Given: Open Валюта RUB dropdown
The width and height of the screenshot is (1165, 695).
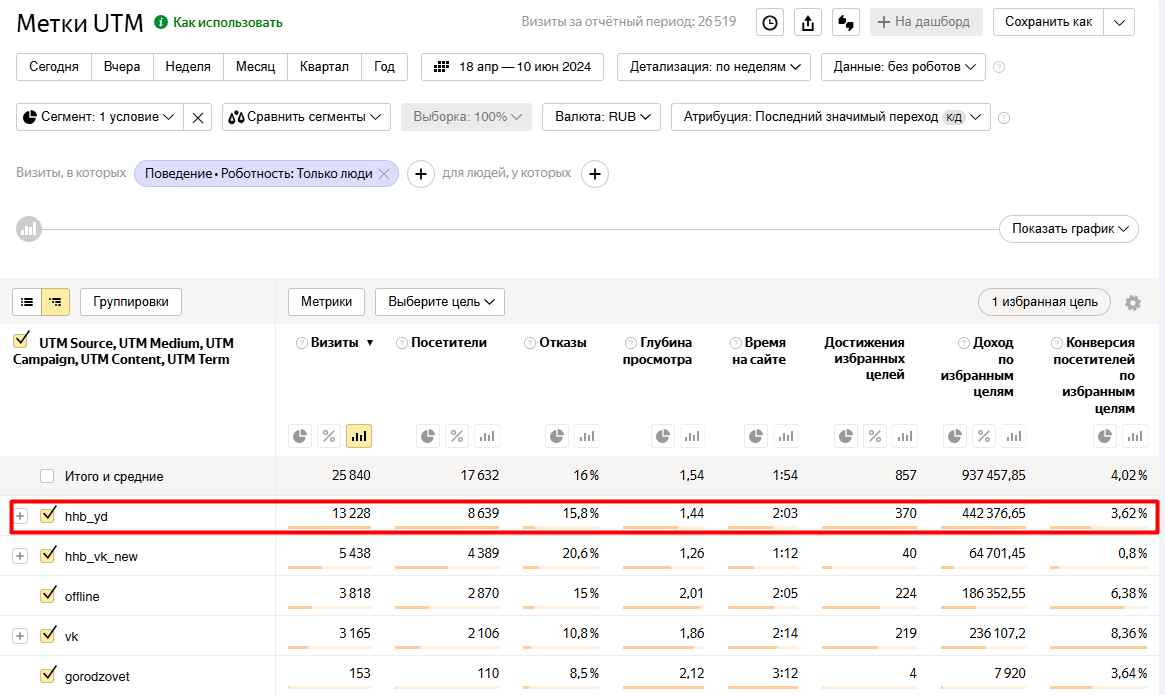Looking at the screenshot, I should click(602, 117).
